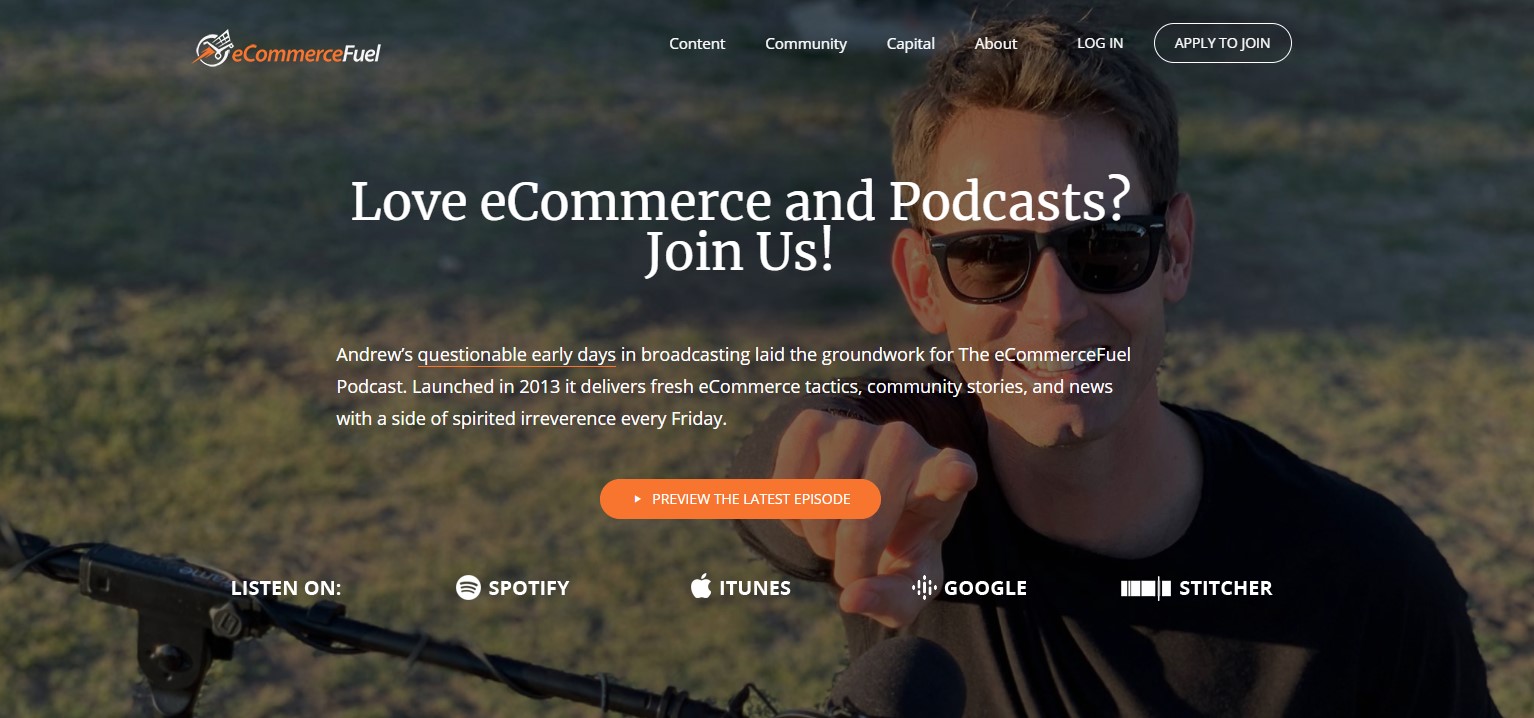Click the eCommerceFuel rocket logo icon
The height and width of the screenshot is (718, 1534).
tap(212, 48)
